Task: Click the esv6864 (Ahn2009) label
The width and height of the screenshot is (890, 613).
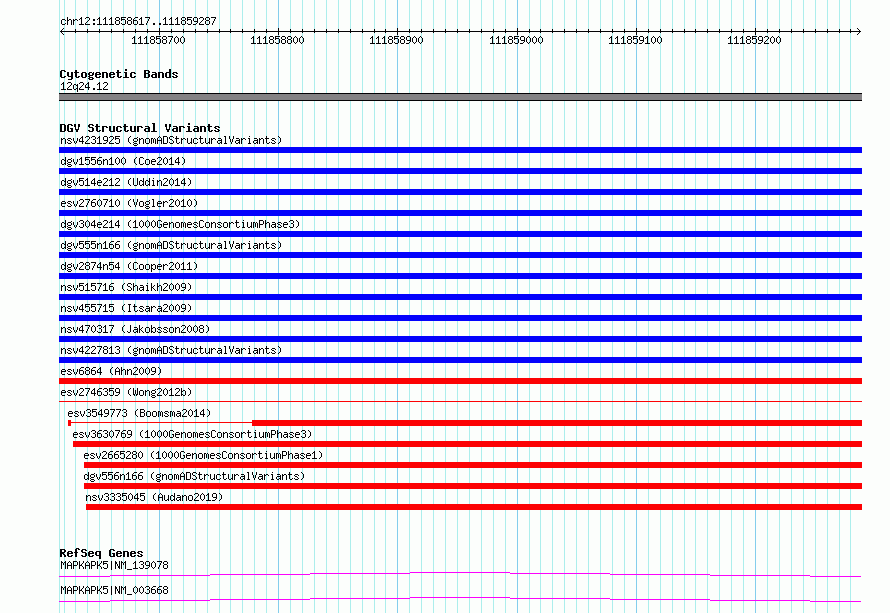Action: [111, 371]
